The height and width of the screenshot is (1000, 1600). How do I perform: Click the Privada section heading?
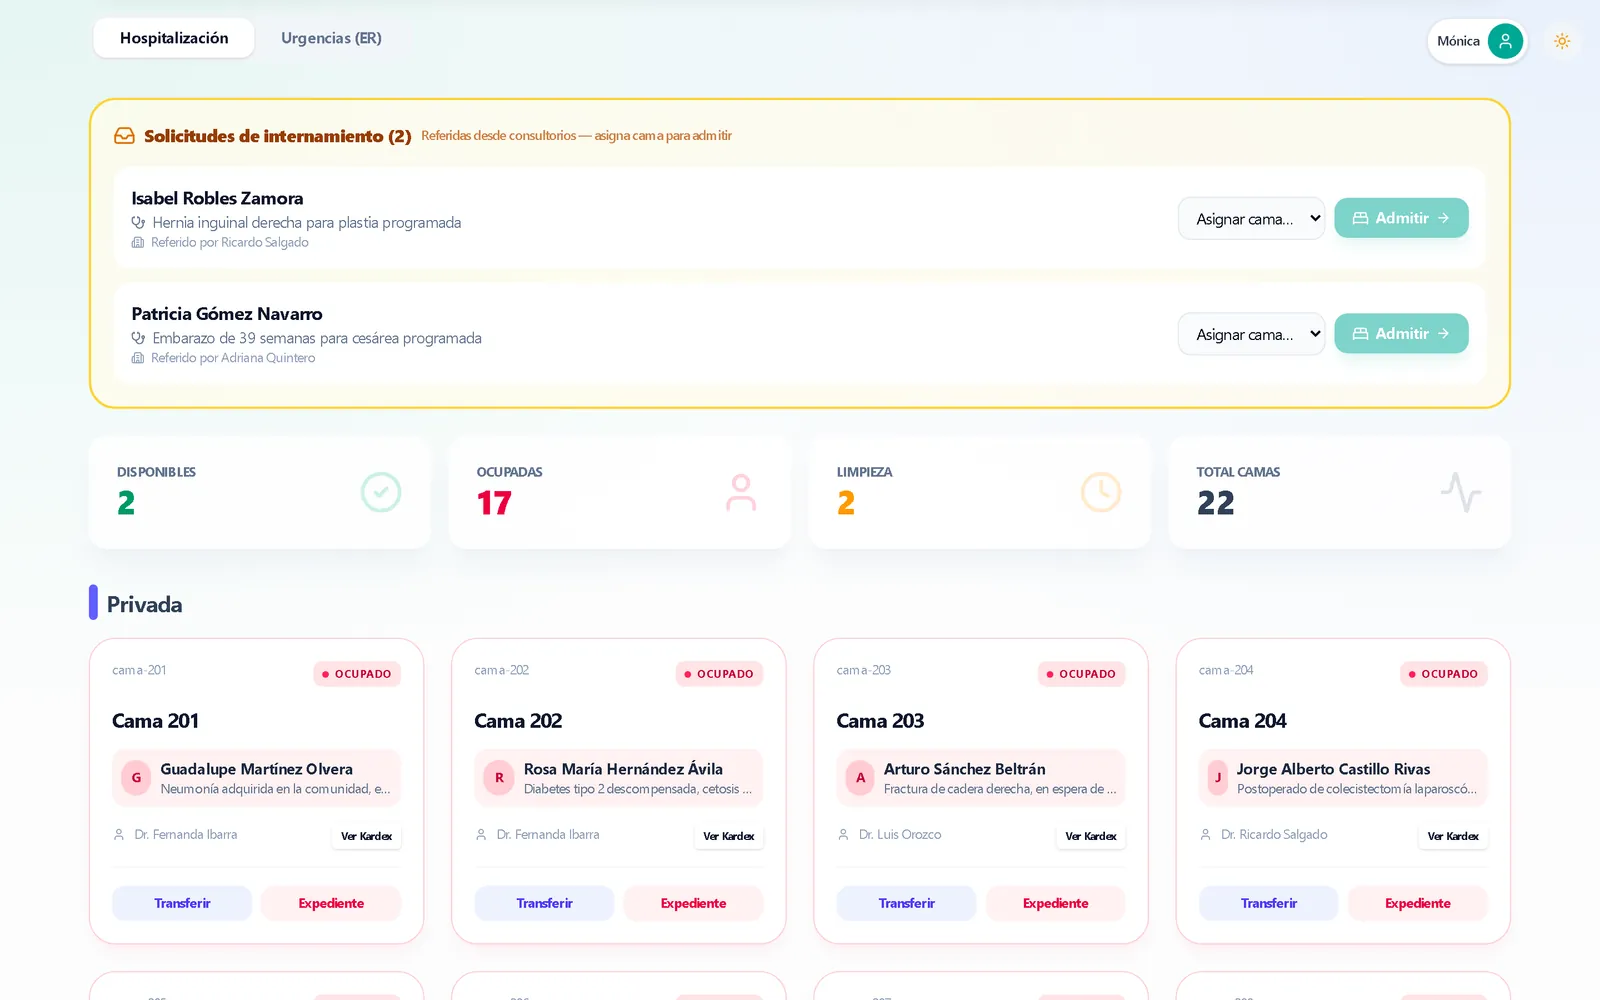tap(144, 604)
